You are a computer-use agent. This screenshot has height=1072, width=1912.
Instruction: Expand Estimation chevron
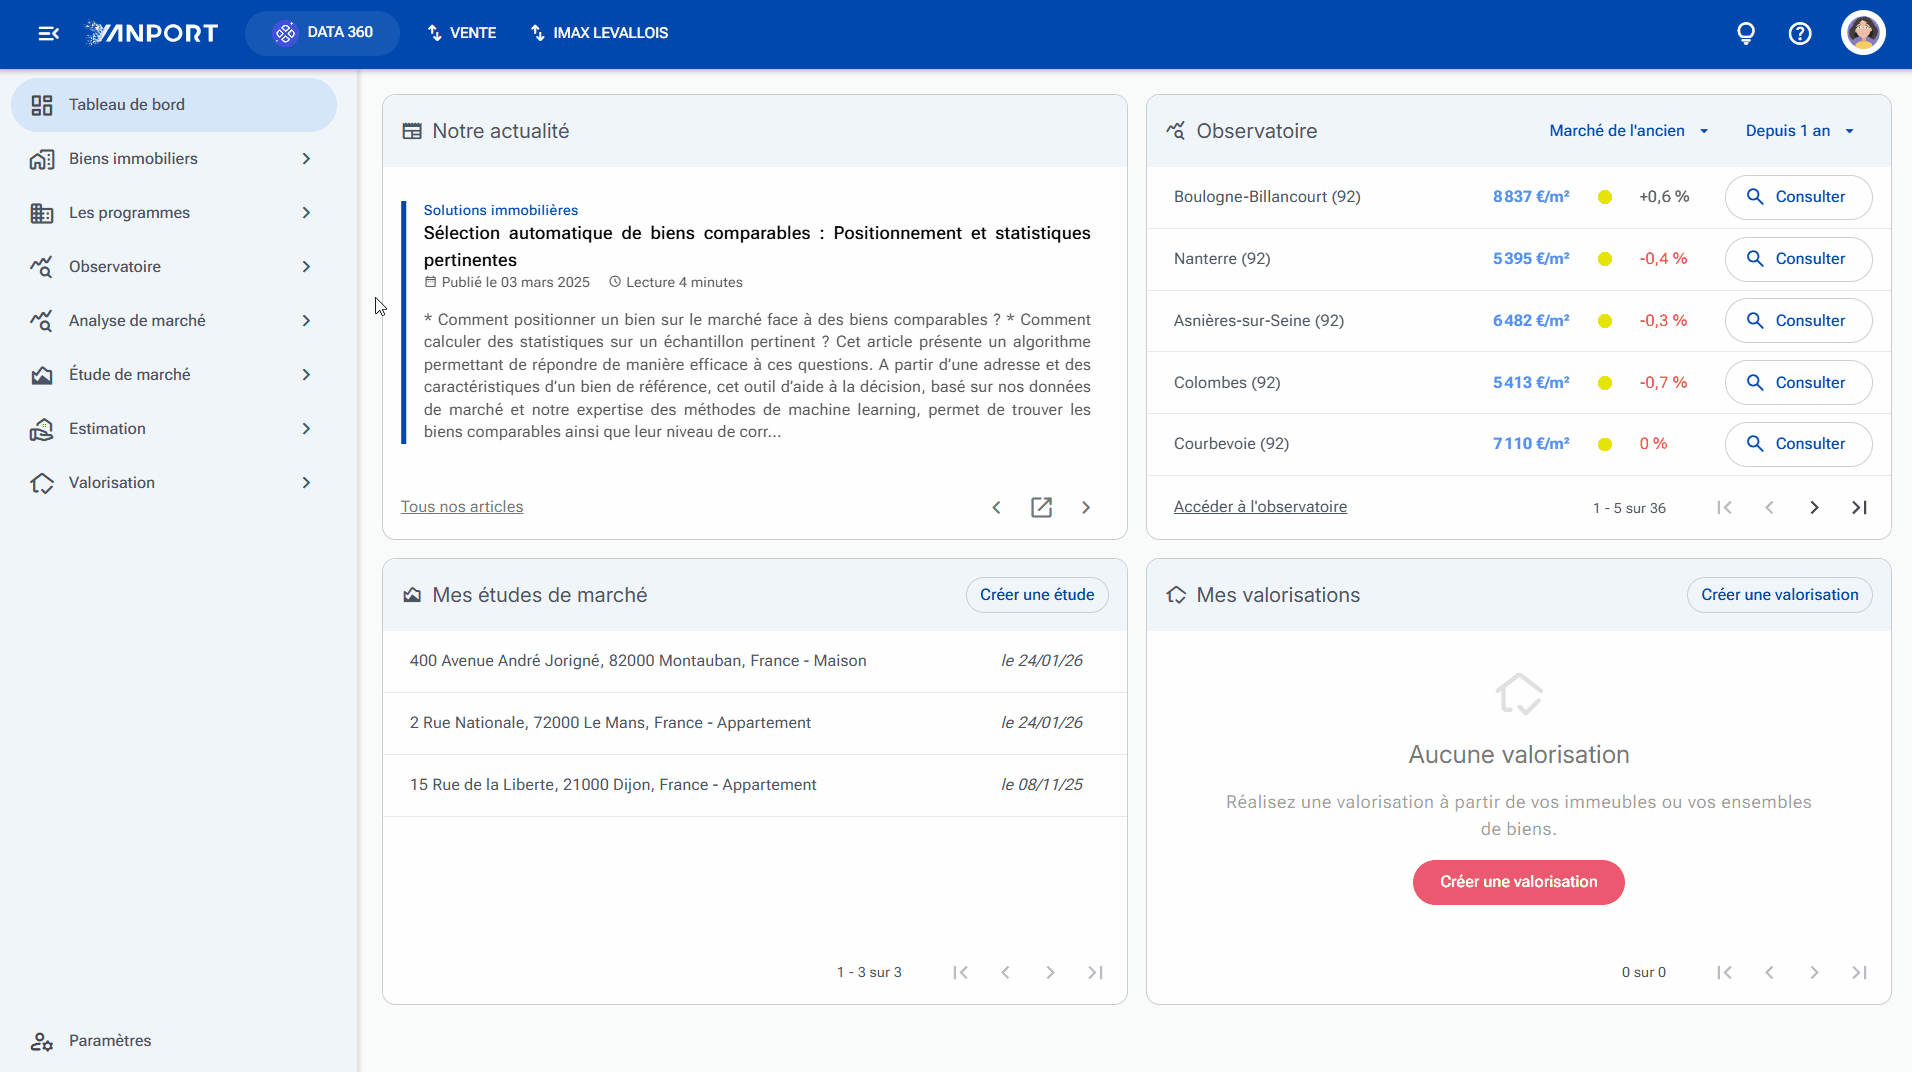[x=306, y=429]
